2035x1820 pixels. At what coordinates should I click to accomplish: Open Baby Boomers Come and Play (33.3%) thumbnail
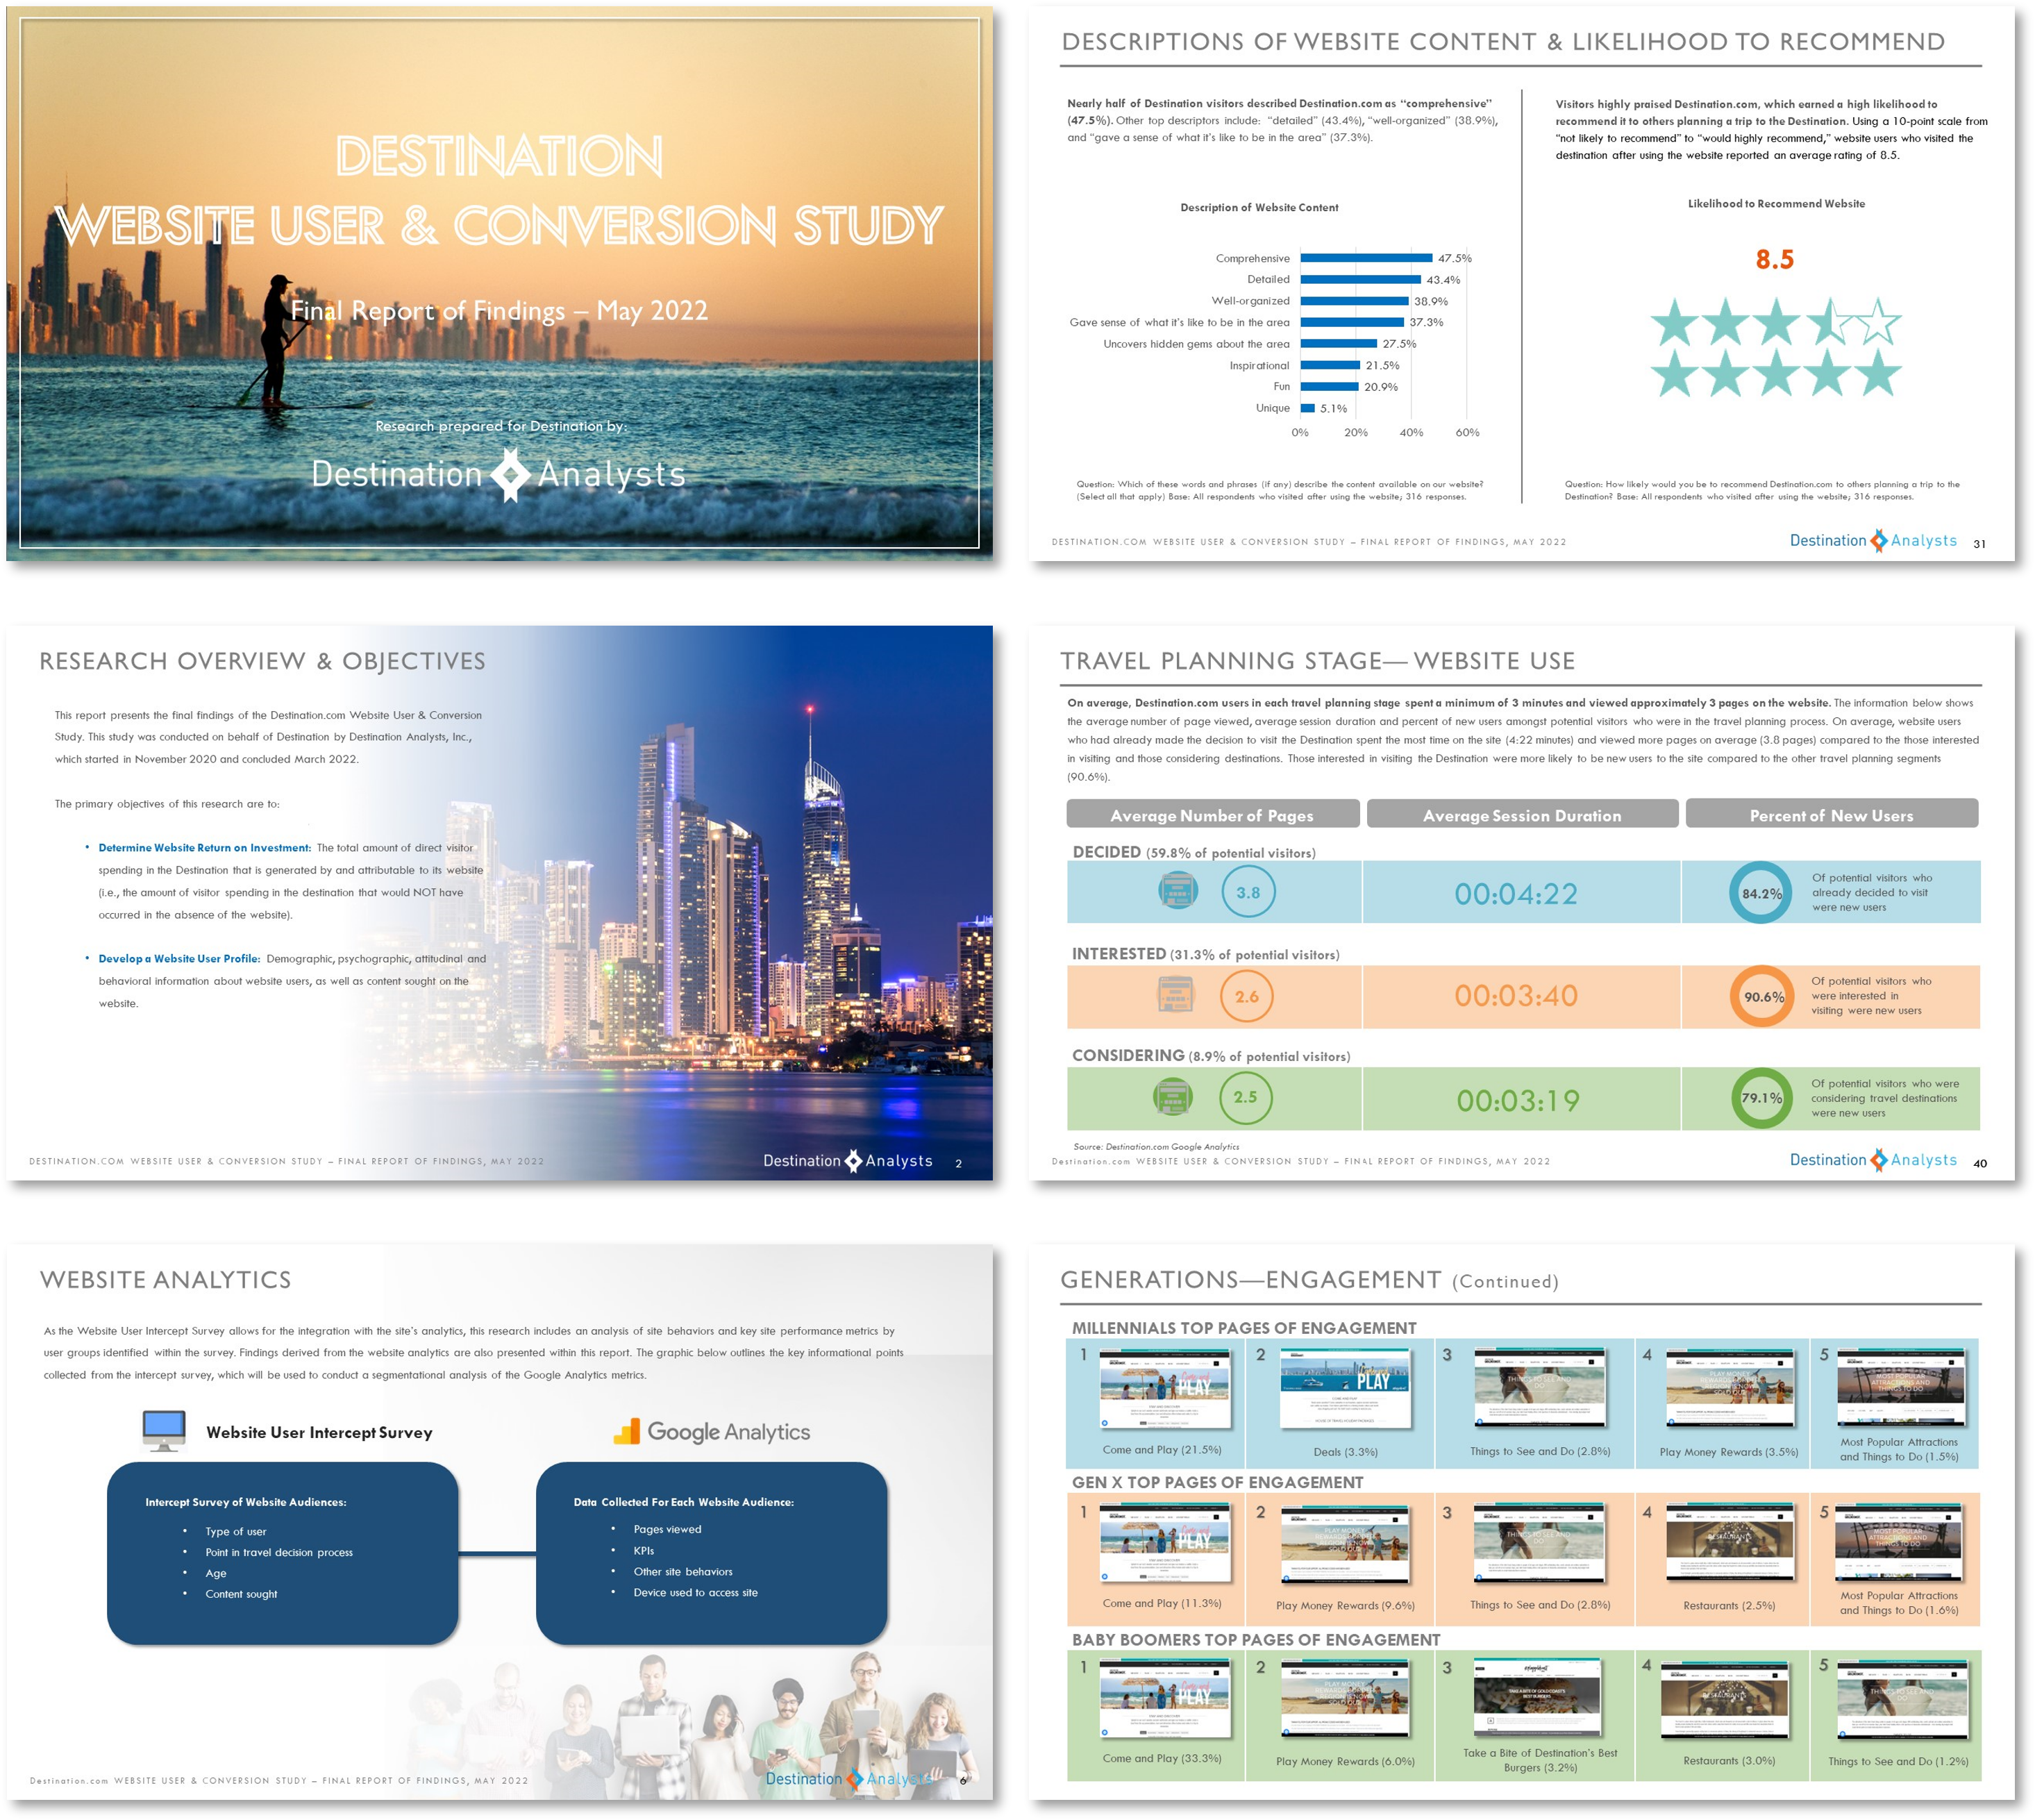[1165, 1699]
